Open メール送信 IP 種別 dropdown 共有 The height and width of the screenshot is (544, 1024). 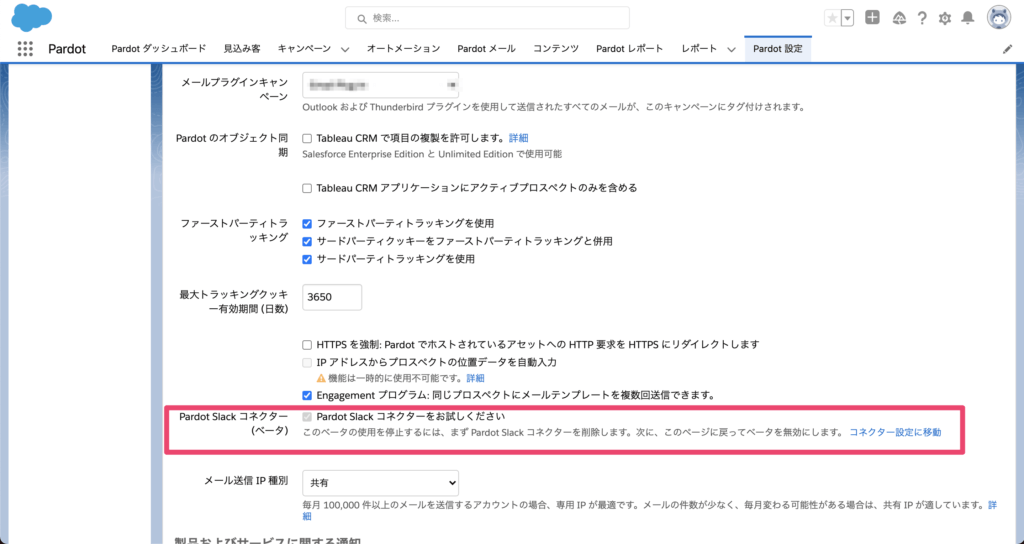380,483
